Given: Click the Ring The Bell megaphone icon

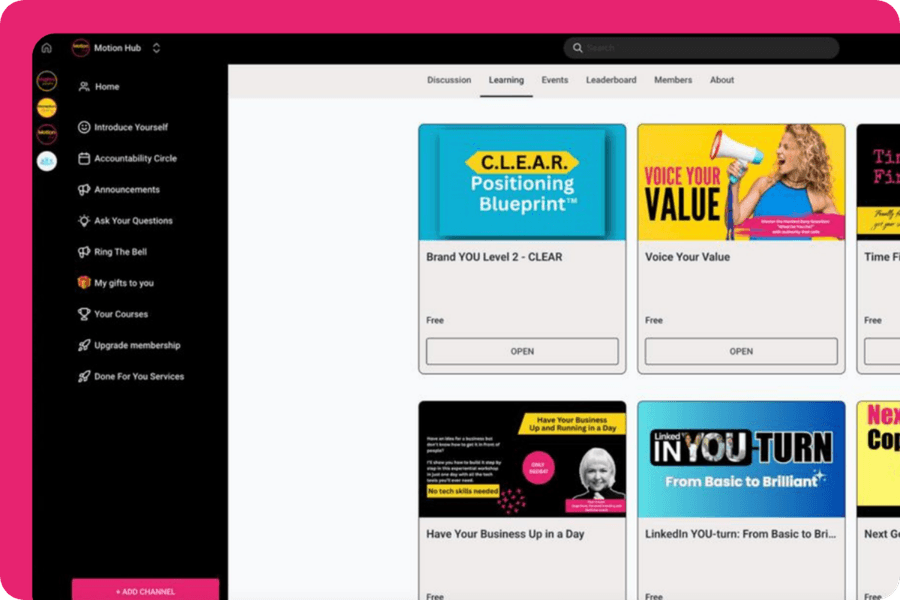Looking at the screenshot, I should pyautogui.click(x=84, y=251).
